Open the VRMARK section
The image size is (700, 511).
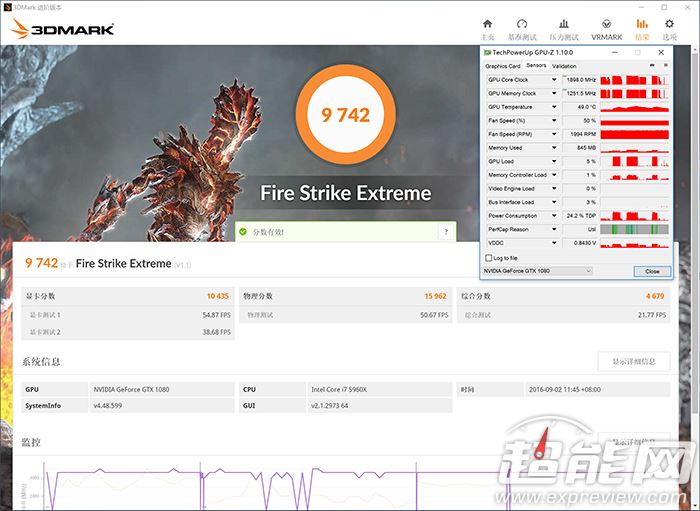pyautogui.click(x=606, y=29)
